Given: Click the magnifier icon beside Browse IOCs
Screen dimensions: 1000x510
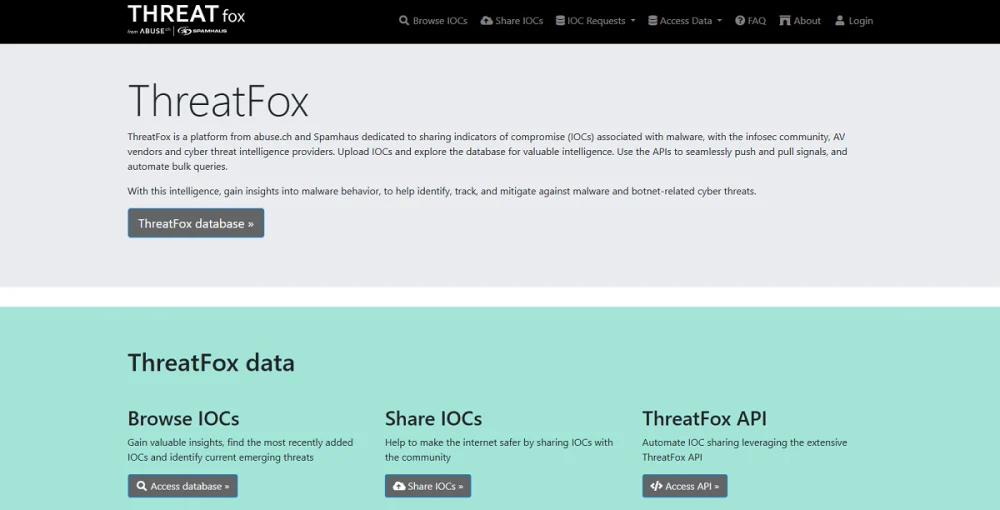Looking at the screenshot, I should point(404,20).
